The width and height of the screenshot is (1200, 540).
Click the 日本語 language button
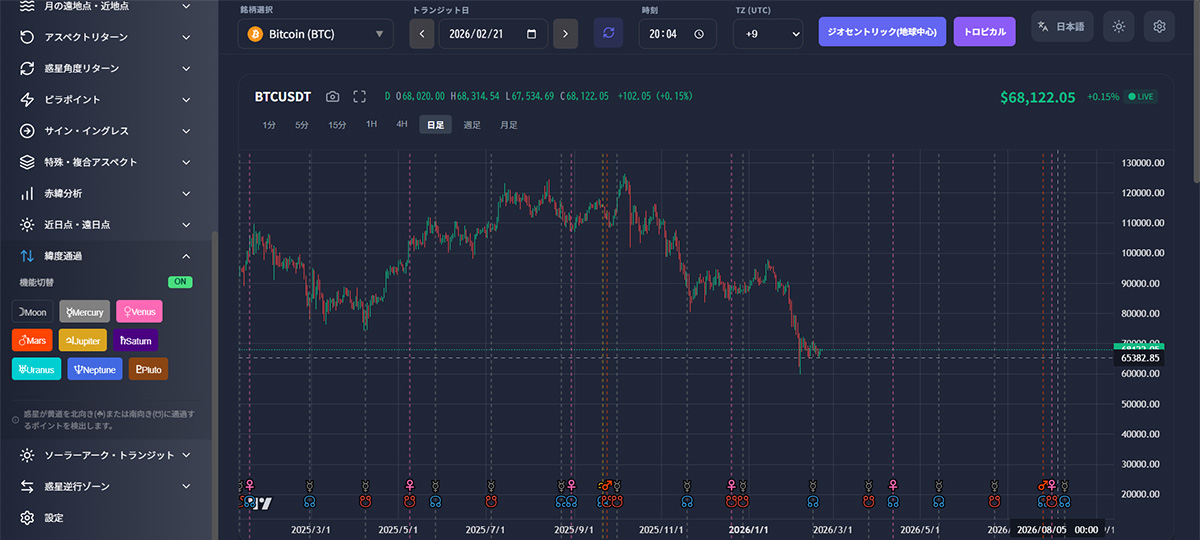click(x=1061, y=27)
